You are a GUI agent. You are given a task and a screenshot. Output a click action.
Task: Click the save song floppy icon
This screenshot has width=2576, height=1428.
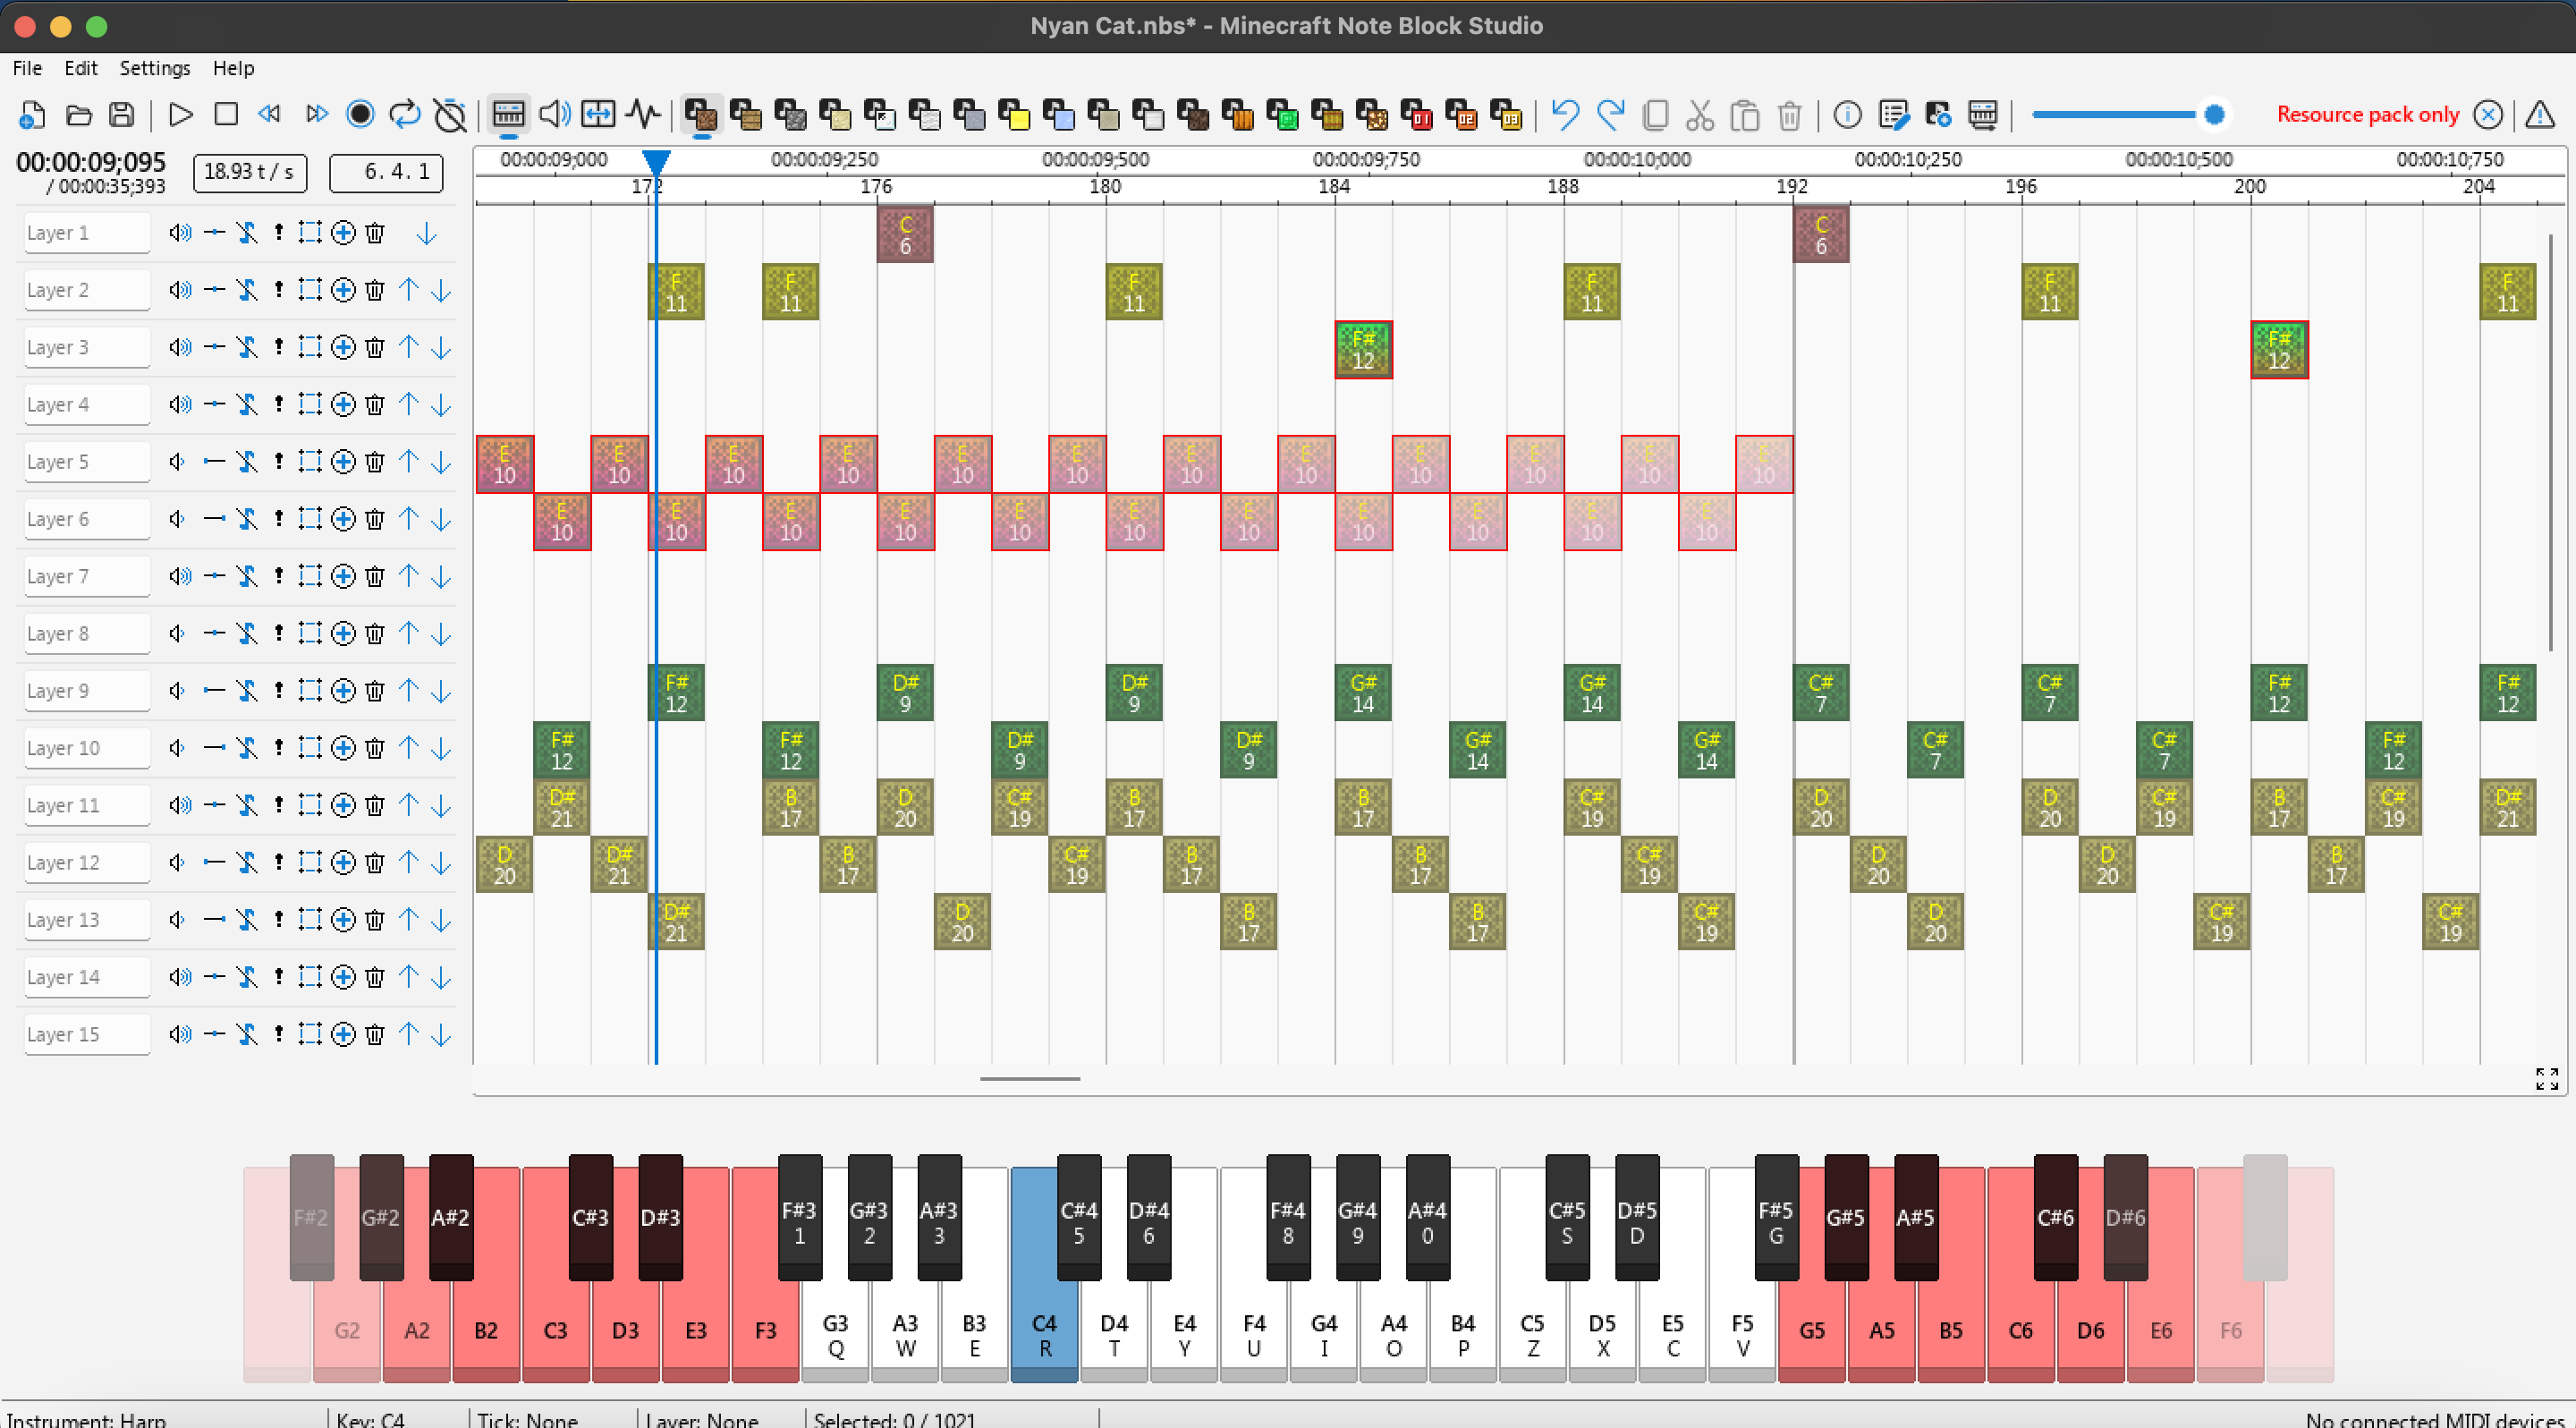[x=122, y=115]
